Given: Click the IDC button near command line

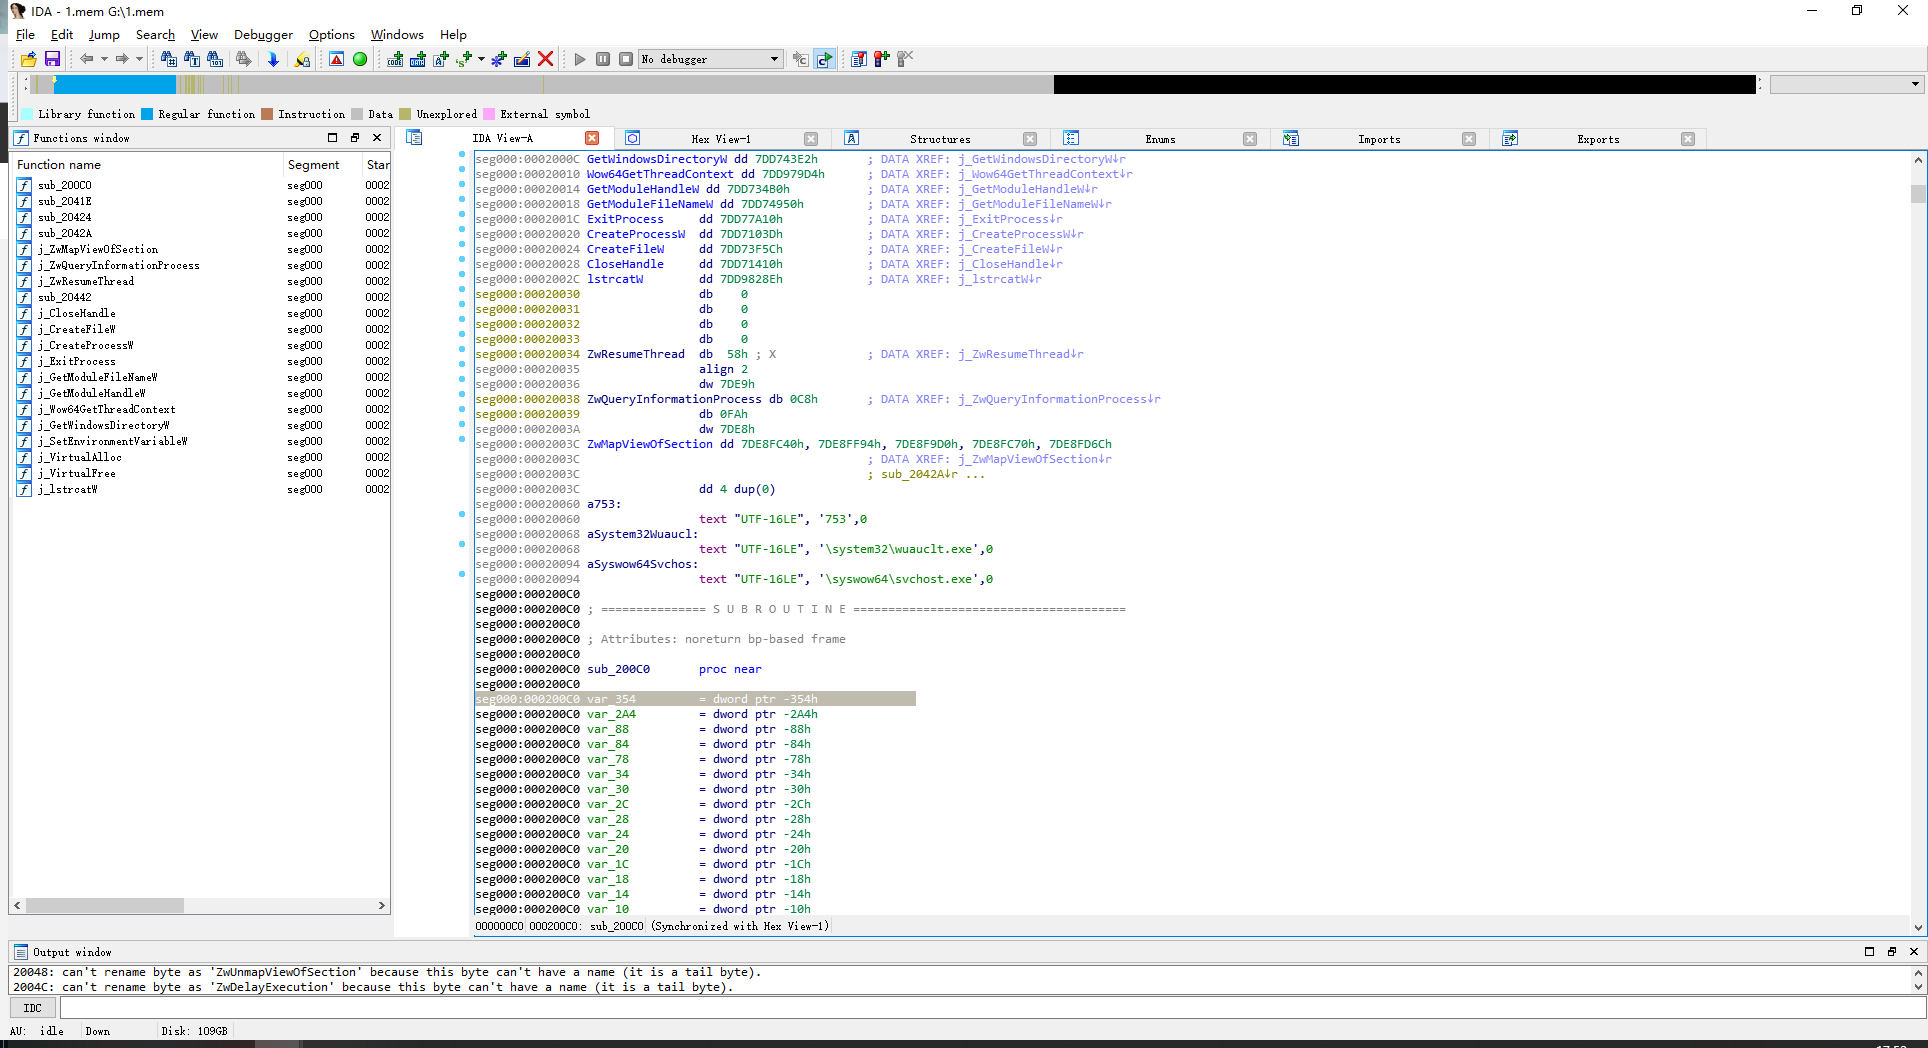Looking at the screenshot, I should pos(33,1008).
